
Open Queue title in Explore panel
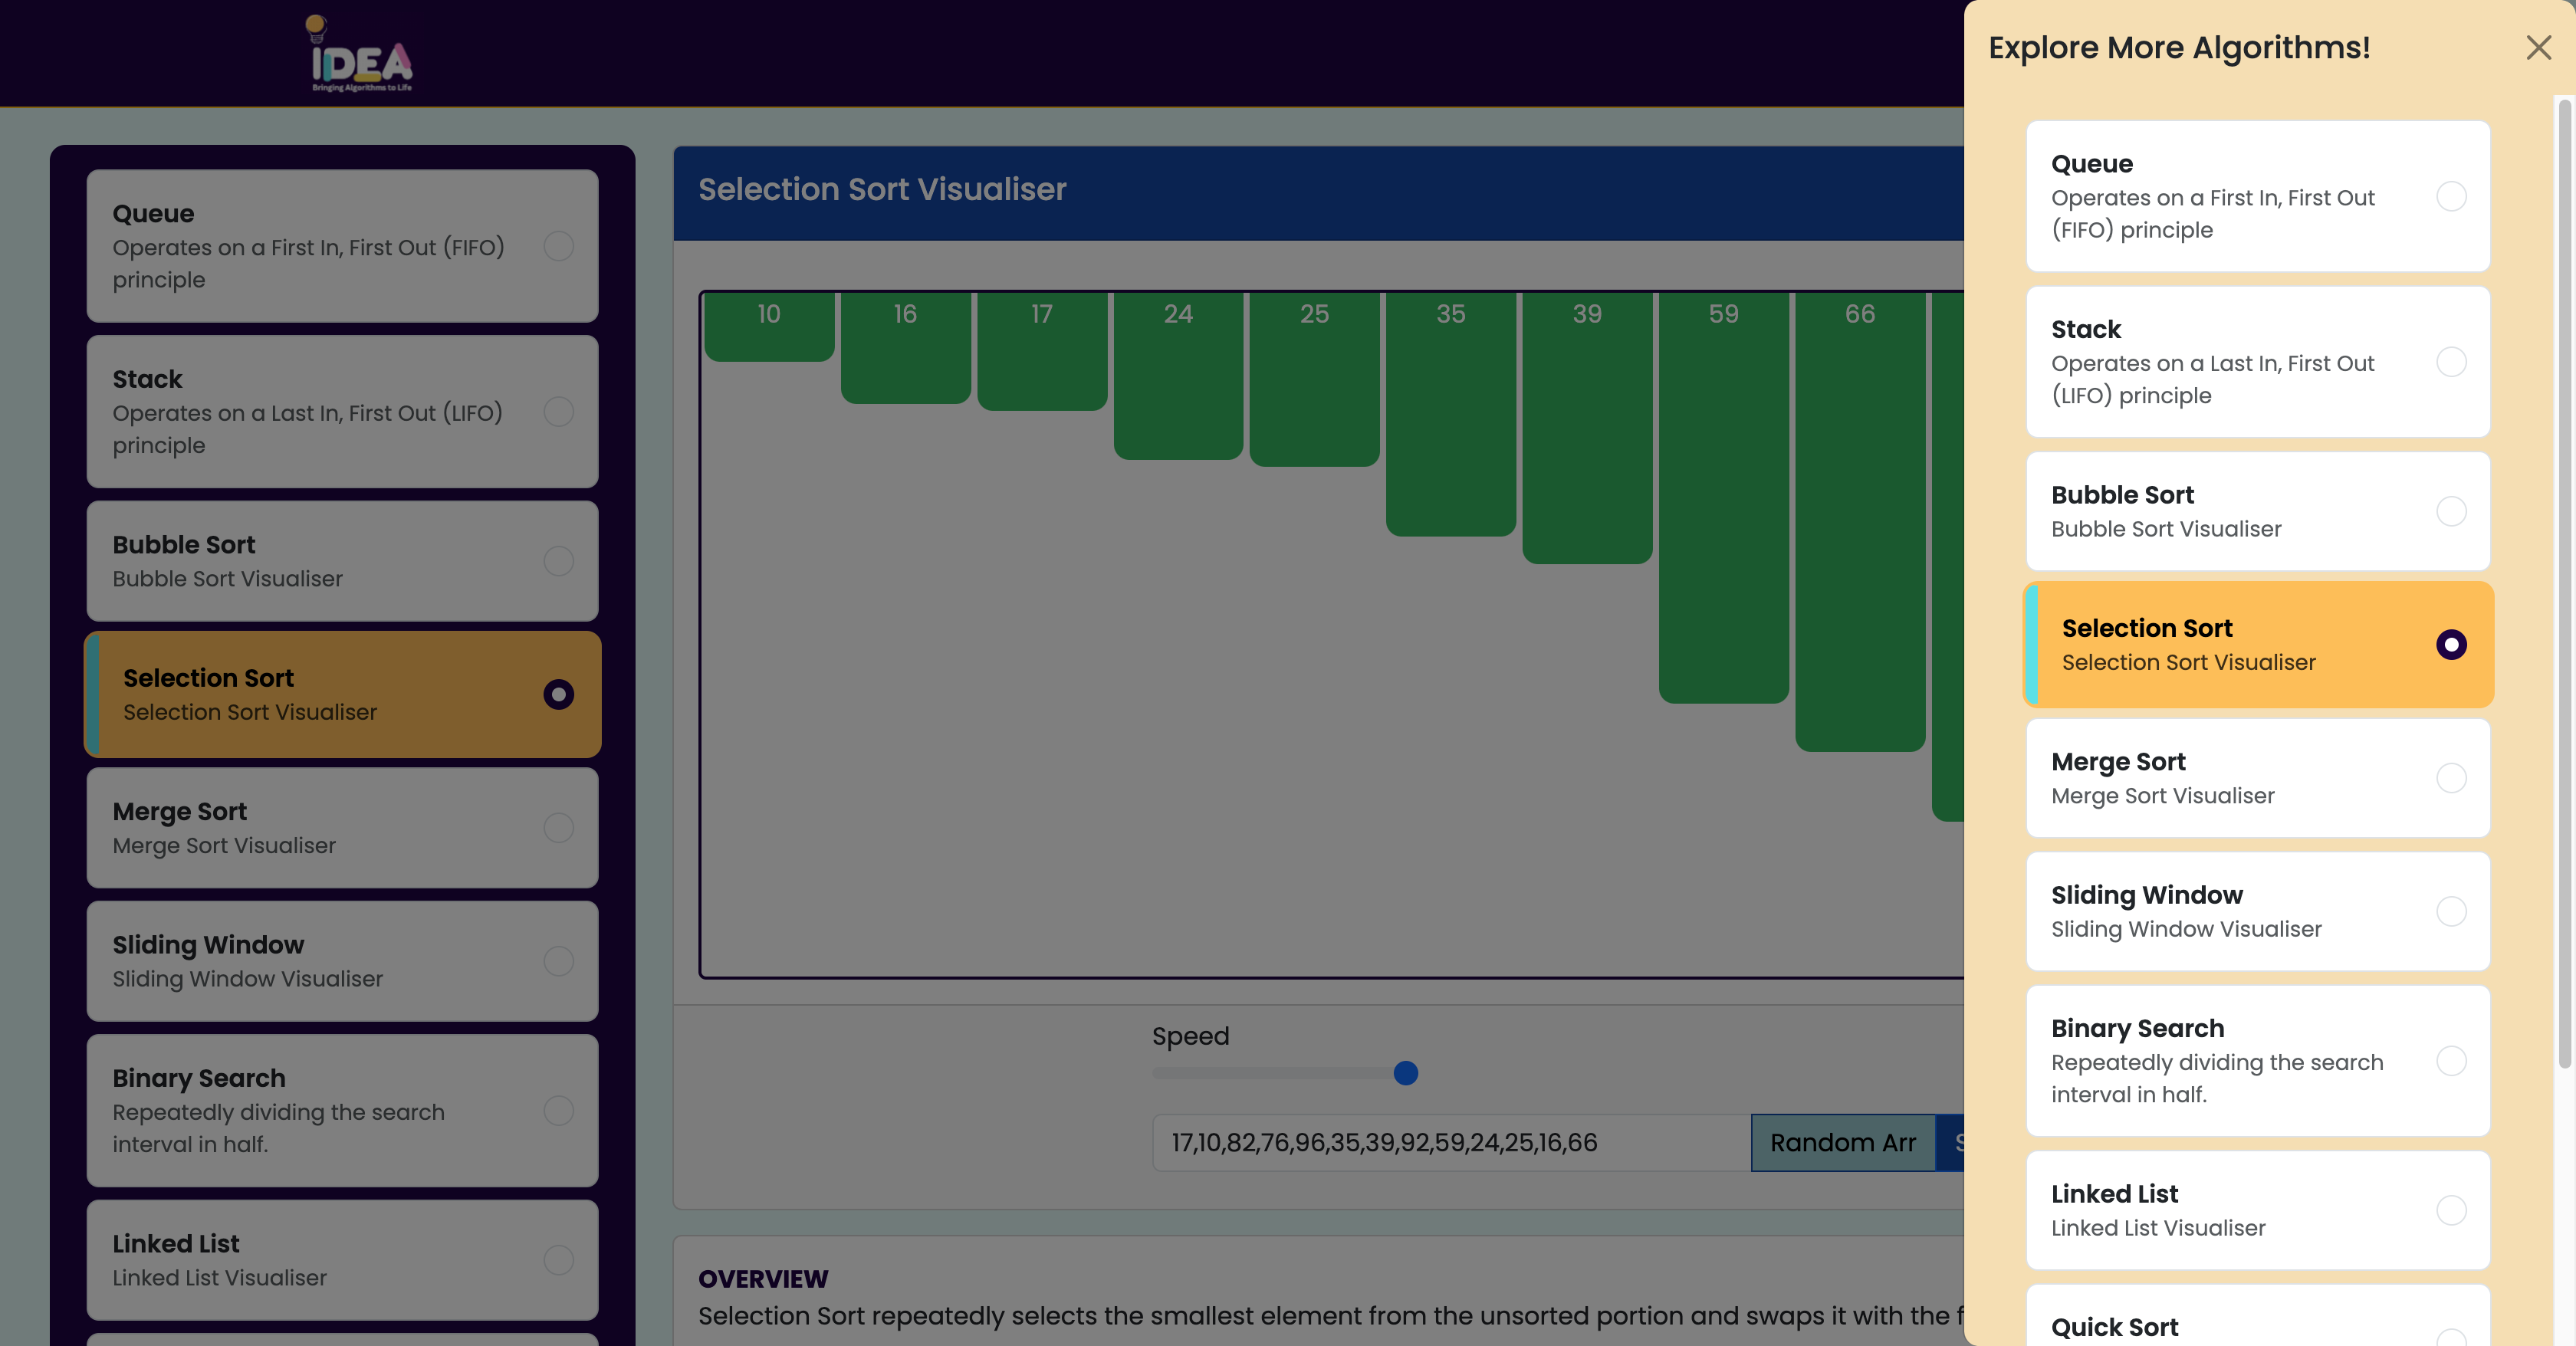pos(2091,164)
